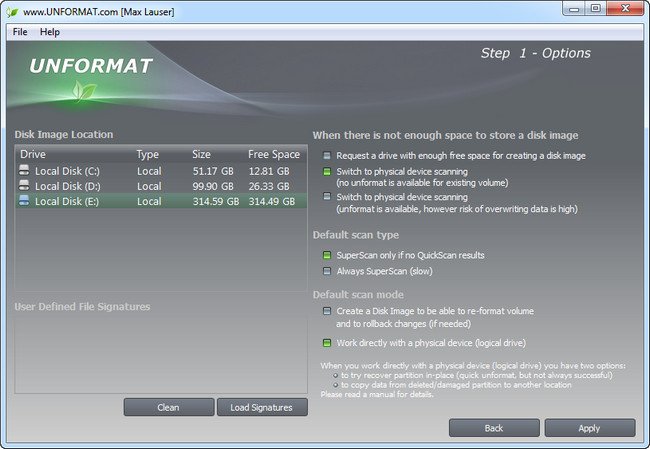This screenshot has width=650, height=449.
Task: Sort by the Type column header
Action: (x=148, y=154)
